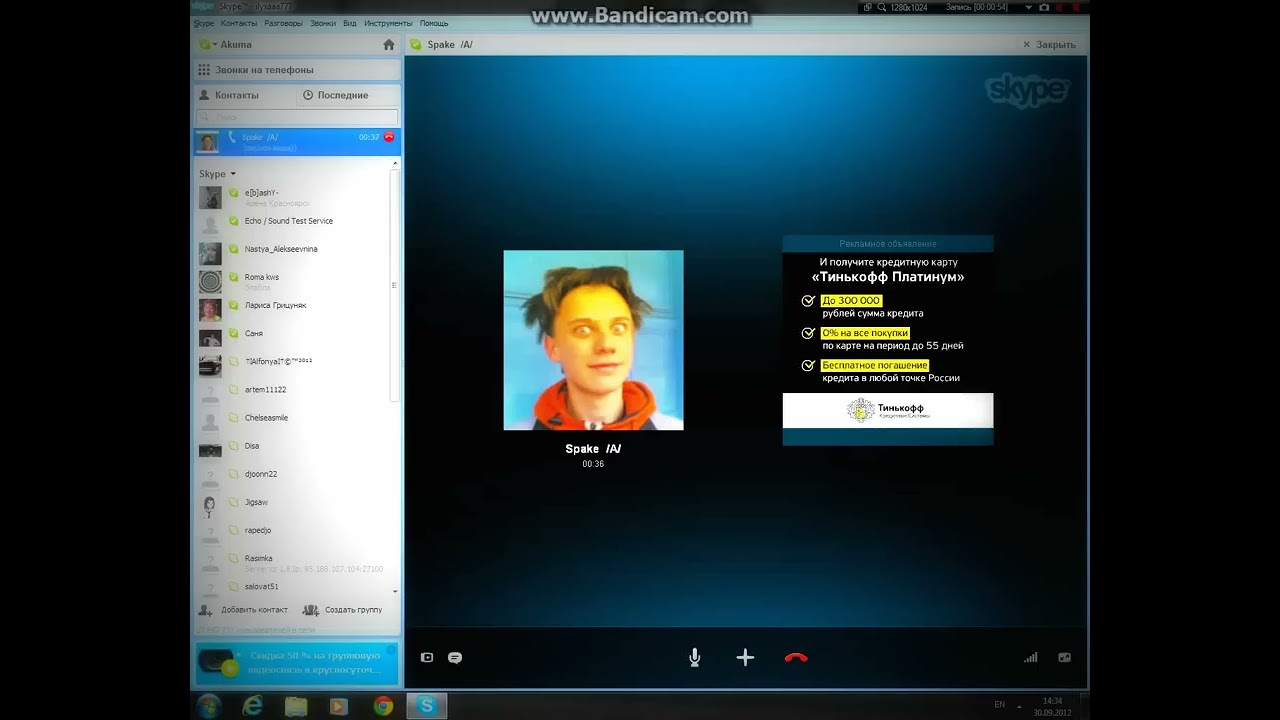Click the plus icon to add participants
The width and height of the screenshot is (1280, 720).
(745, 657)
